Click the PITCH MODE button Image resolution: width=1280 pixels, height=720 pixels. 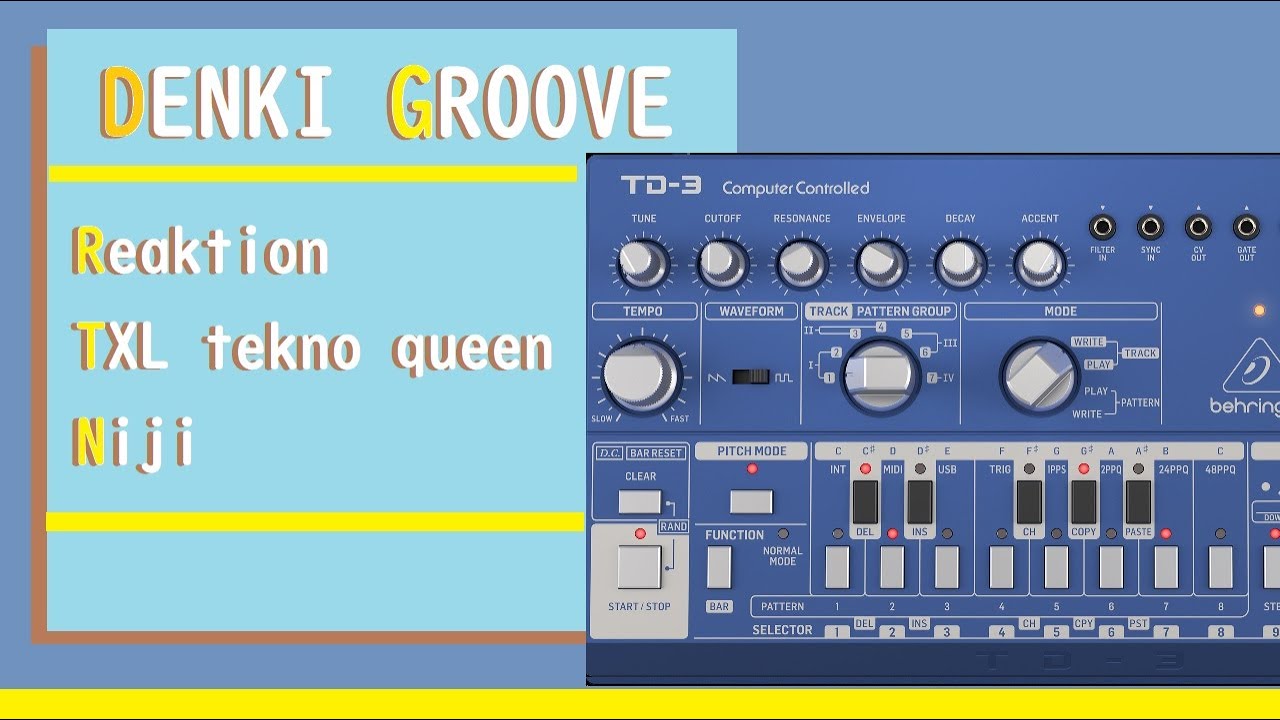pos(751,501)
